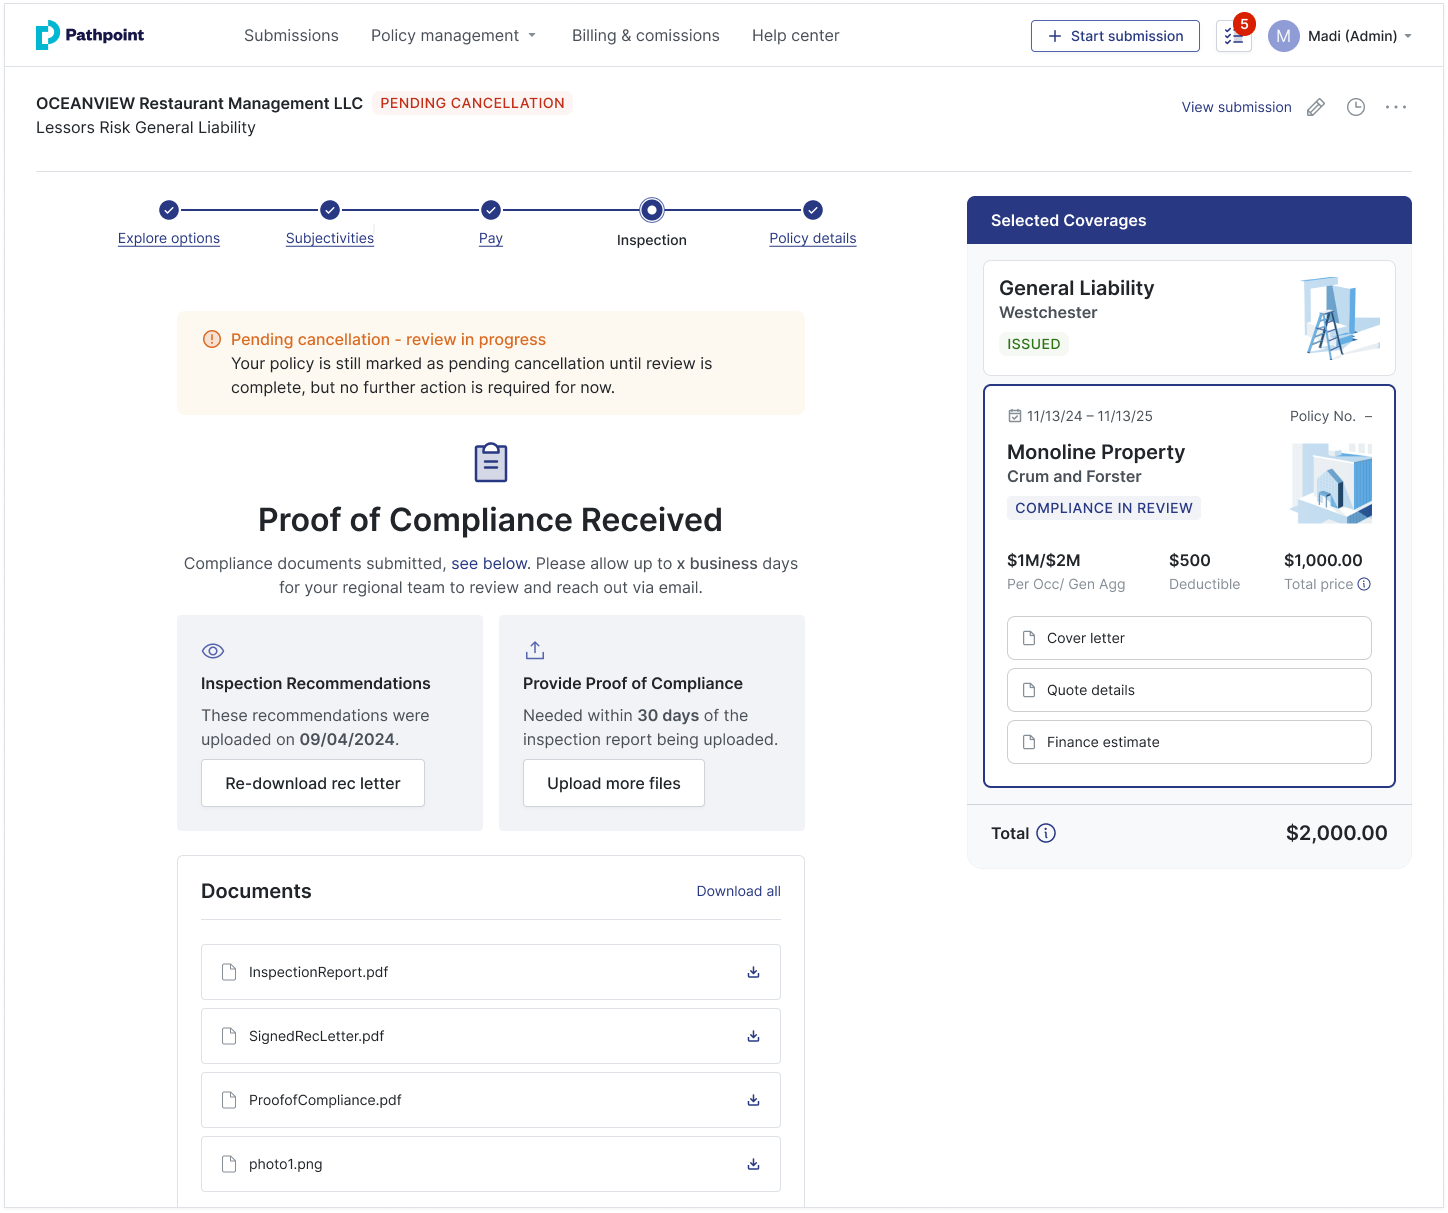
Task: Click the Download all link
Action: (x=738, y=891)
